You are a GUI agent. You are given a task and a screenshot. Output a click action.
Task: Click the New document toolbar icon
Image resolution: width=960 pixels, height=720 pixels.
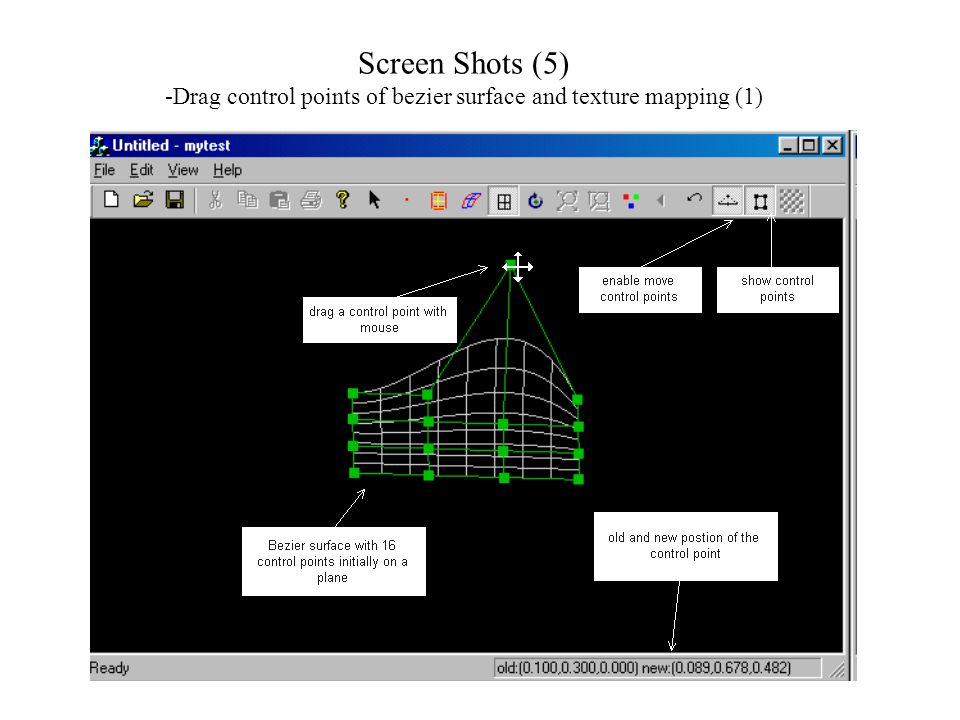click(x=111, y=200)
